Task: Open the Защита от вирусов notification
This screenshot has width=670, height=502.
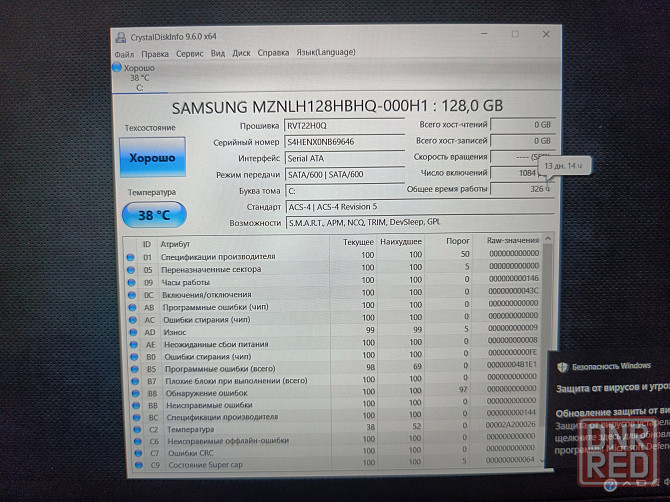Action: point(612,388)
